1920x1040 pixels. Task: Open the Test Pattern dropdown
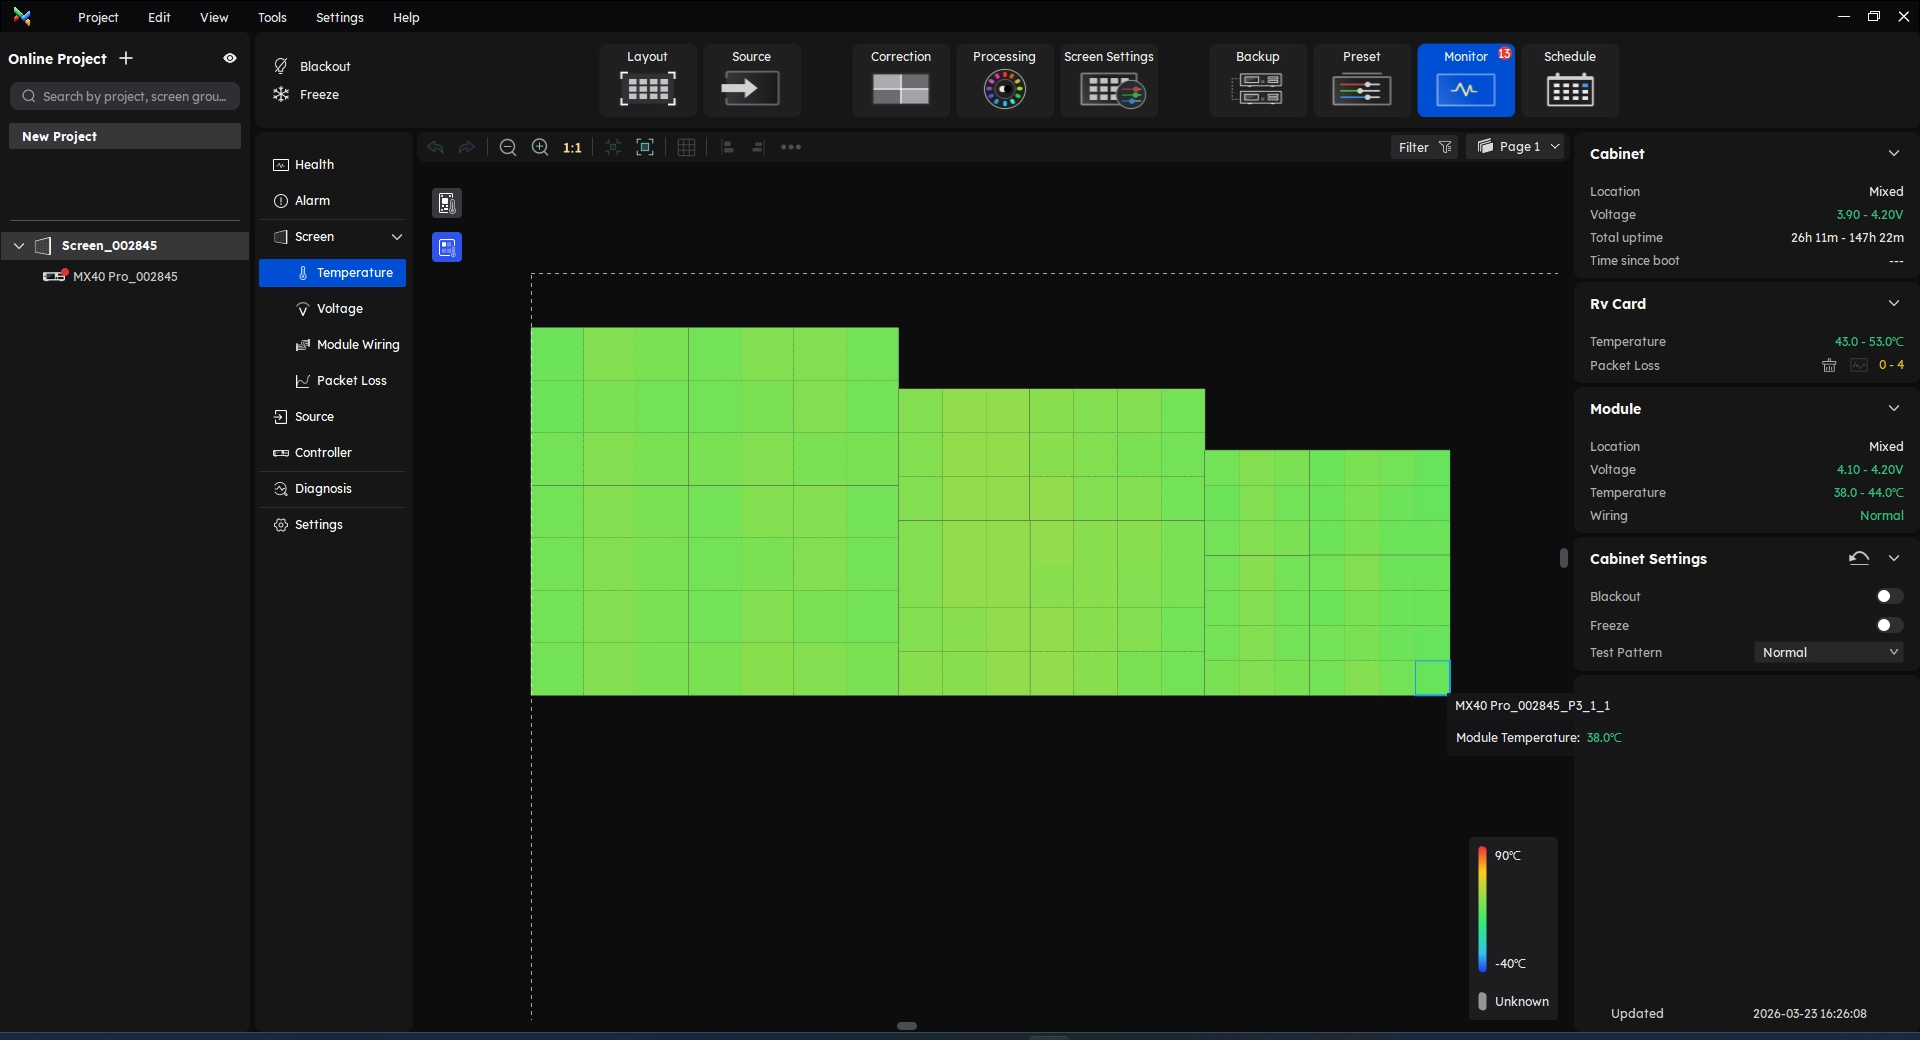(1829, 653)
